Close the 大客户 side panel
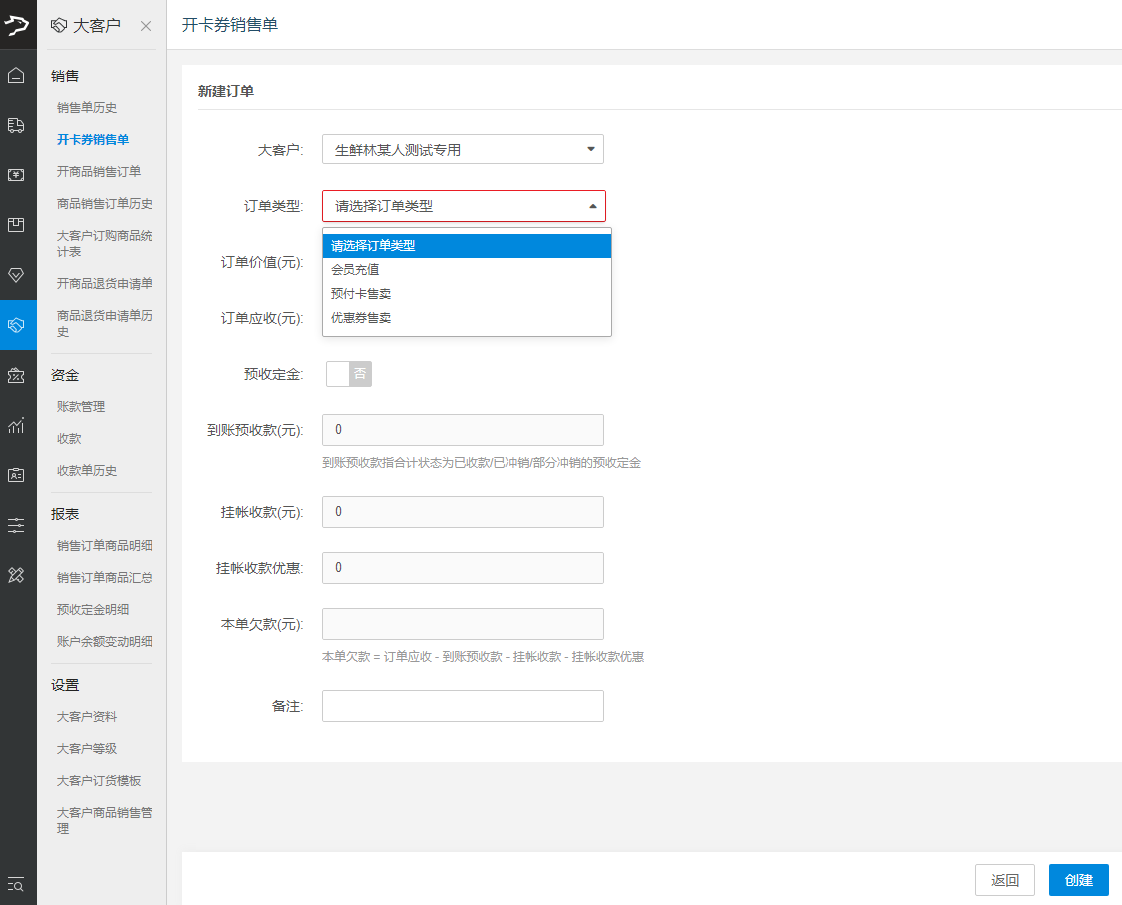 146,26
